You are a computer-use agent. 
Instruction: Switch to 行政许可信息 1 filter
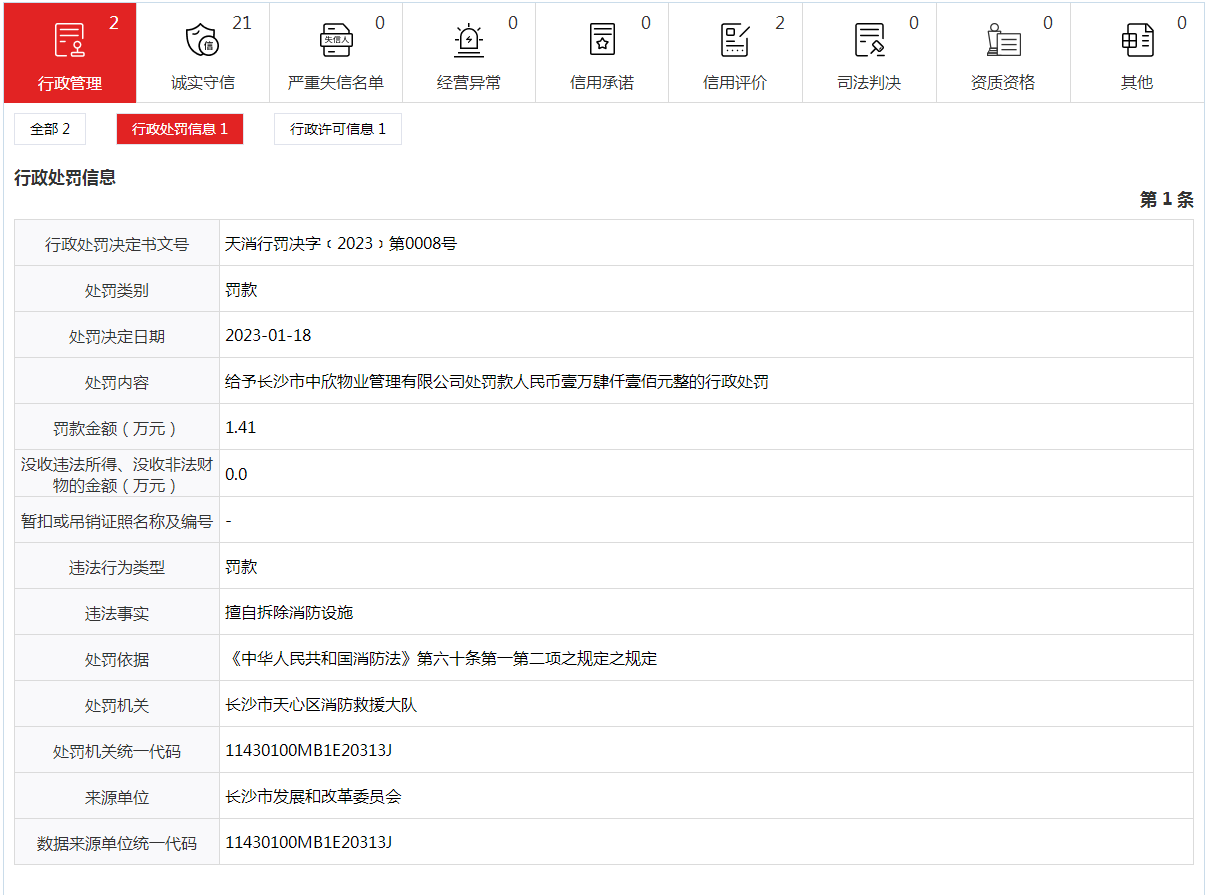(x=338, y=129)
